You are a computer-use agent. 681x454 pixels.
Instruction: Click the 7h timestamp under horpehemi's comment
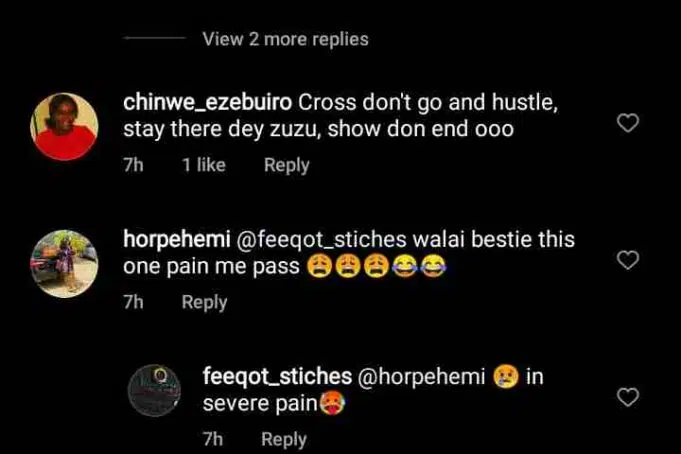tap(133, 302)
